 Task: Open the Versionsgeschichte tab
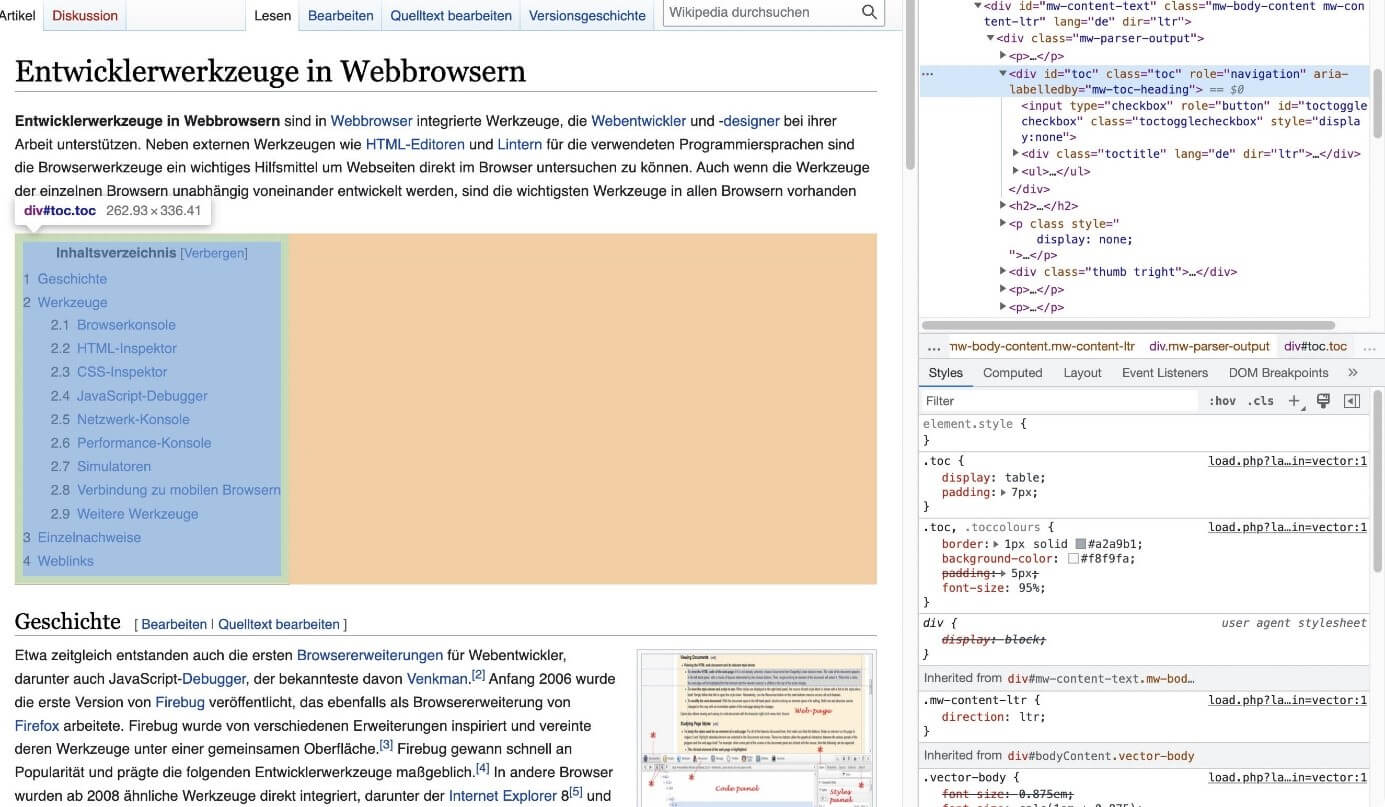pyautogui.click(x=587, y=15)
